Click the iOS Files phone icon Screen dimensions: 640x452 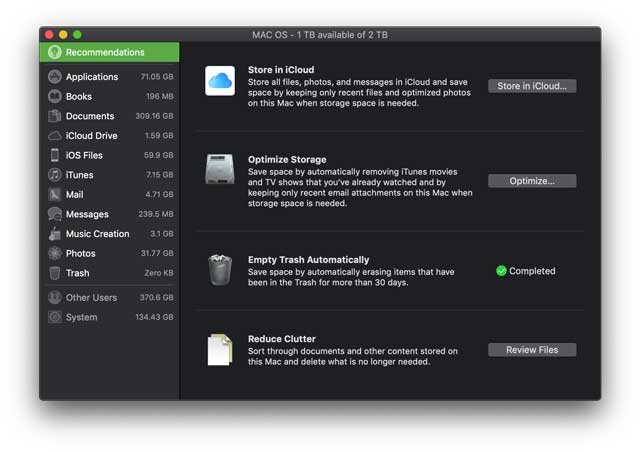[x=55, y=155]
